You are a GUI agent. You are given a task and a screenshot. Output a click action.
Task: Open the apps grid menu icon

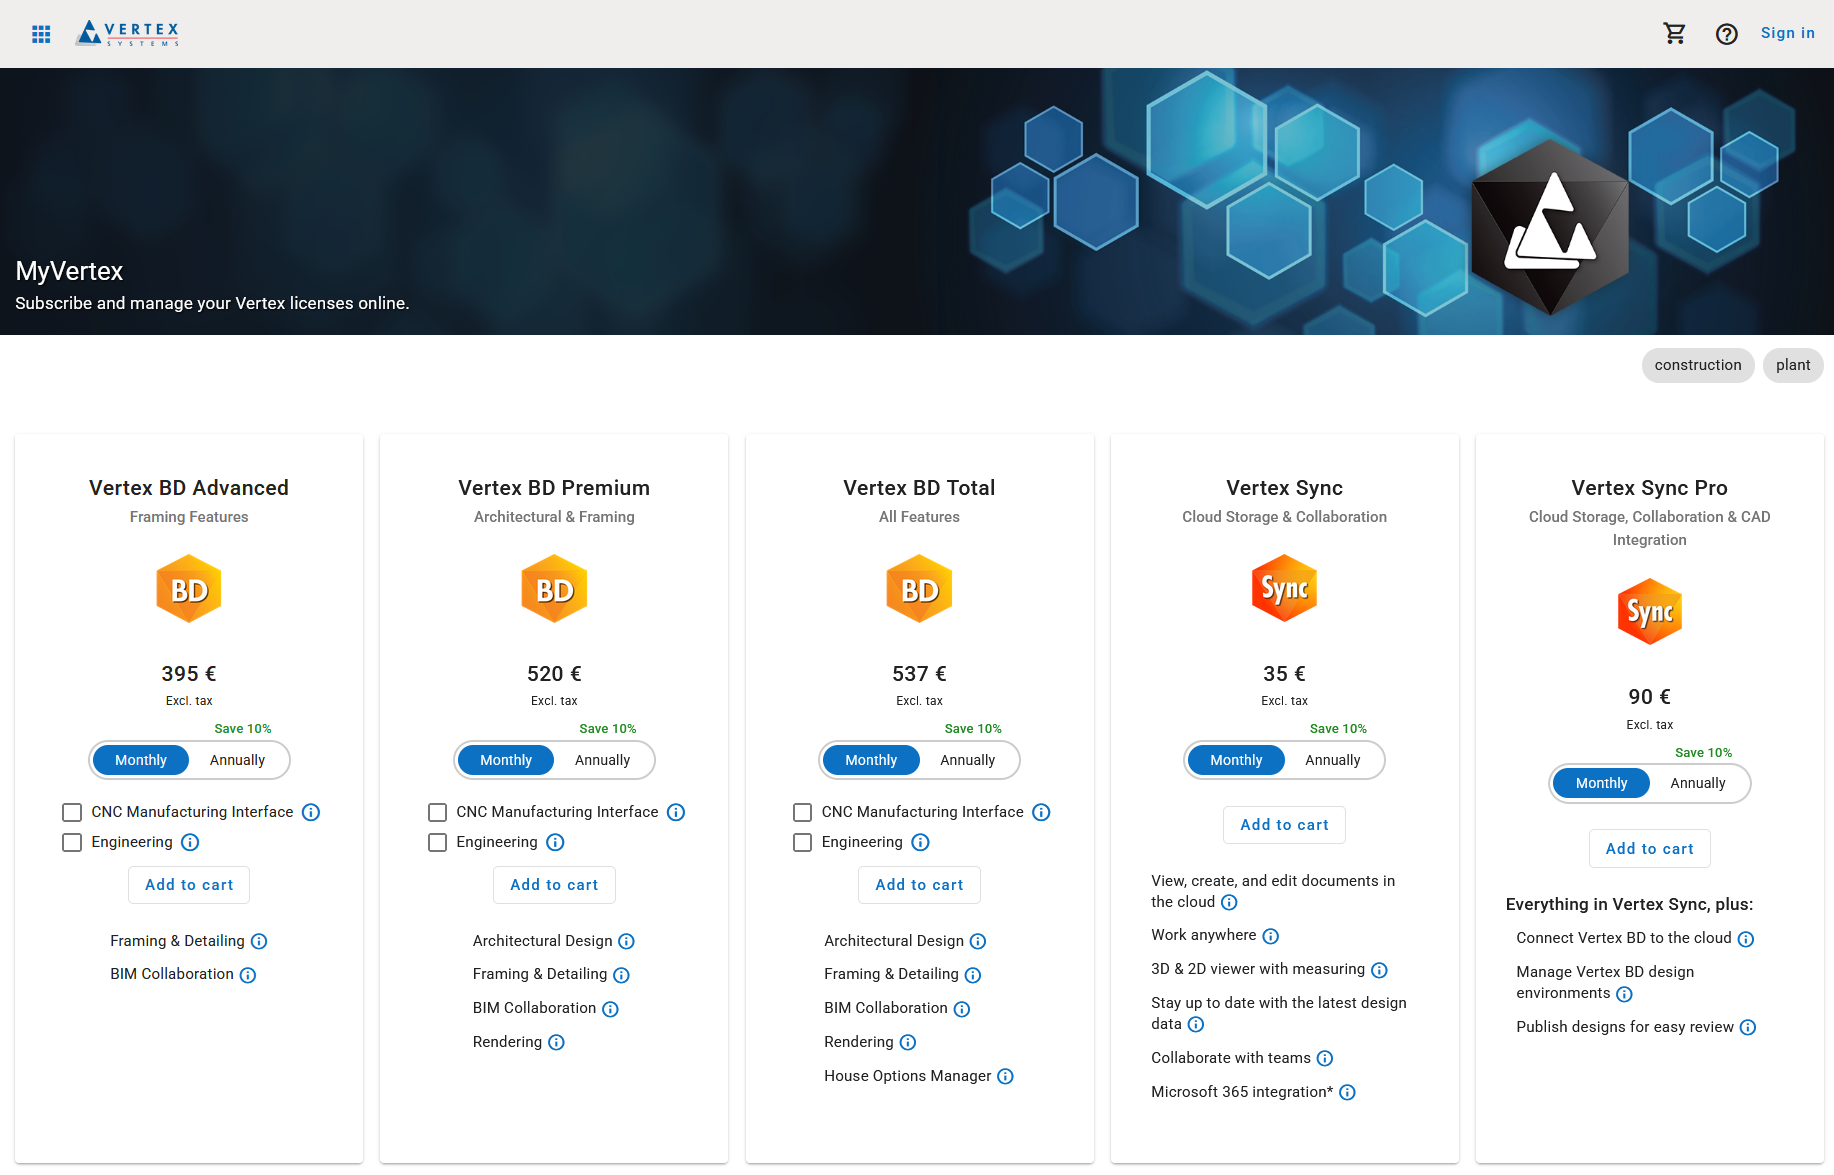click(41, 34)
